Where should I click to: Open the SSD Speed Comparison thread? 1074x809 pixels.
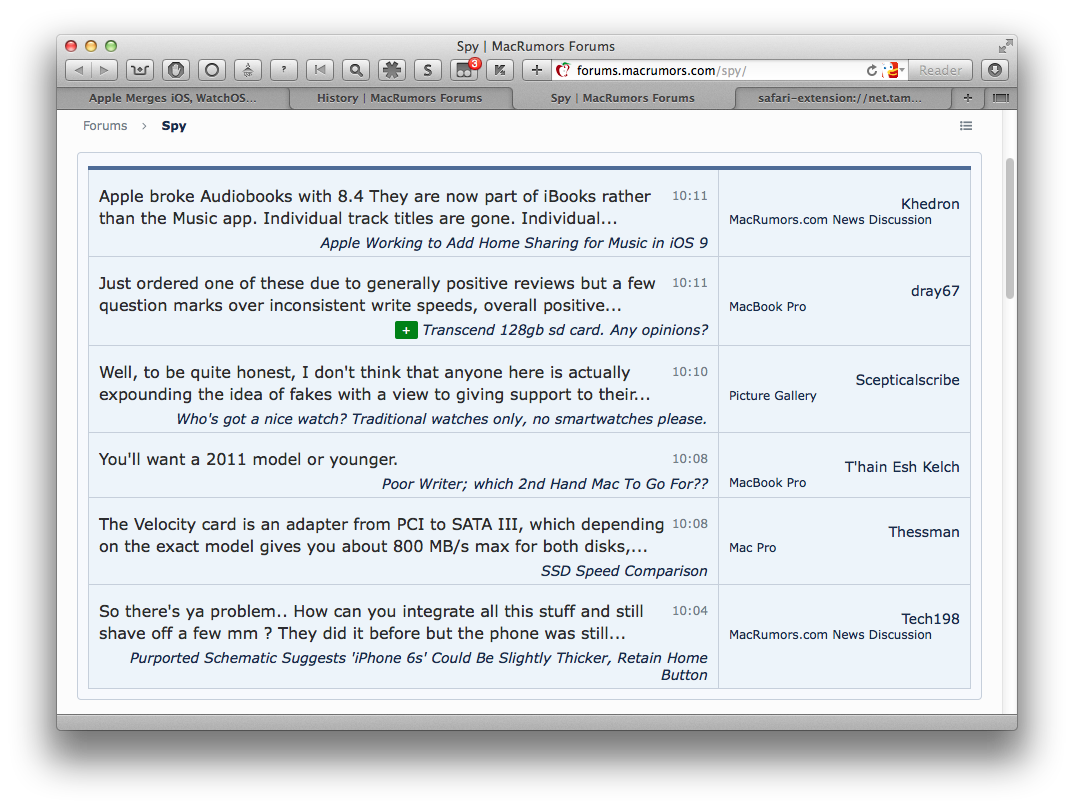(x=624, y=571)
